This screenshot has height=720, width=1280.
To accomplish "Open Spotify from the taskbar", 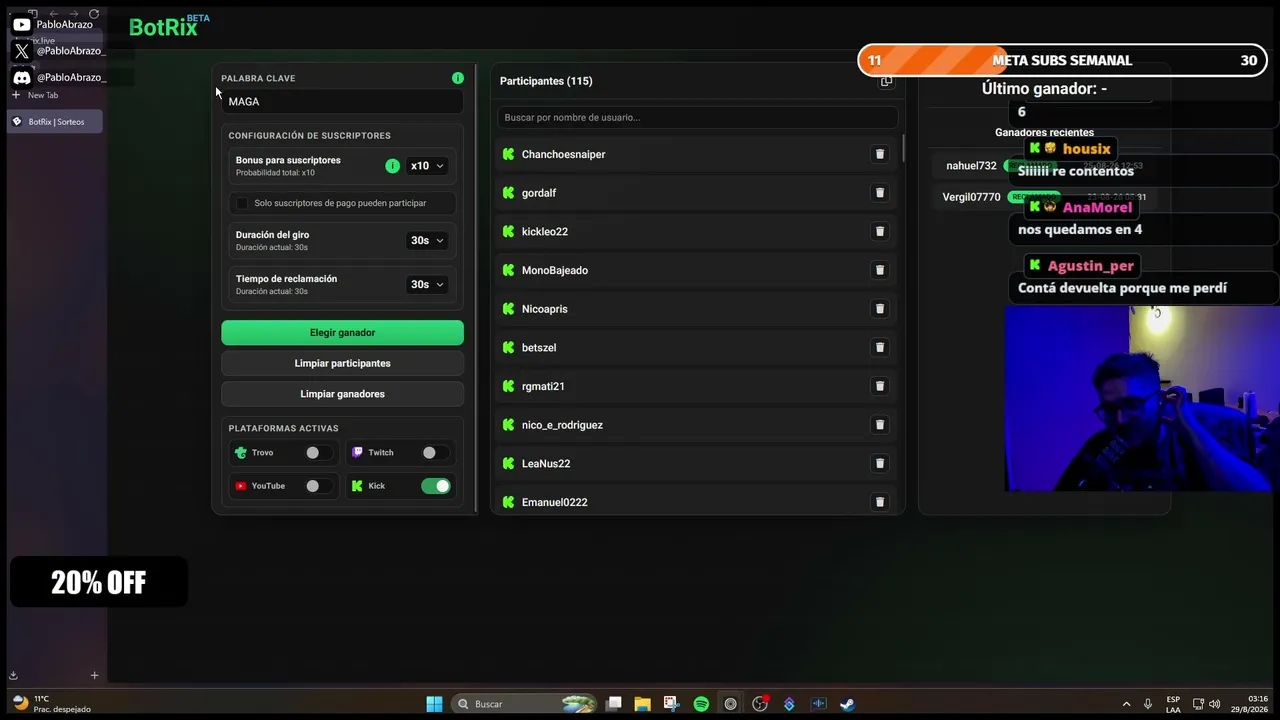I will click(701, 704).
